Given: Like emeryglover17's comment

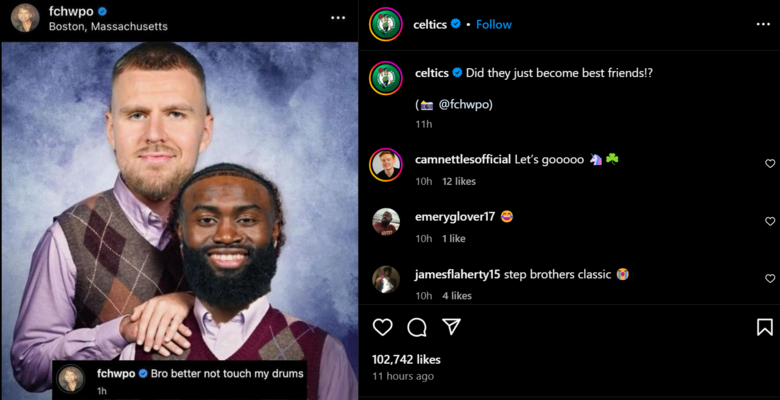Looking at the screenshot, I should click(769, 221).
